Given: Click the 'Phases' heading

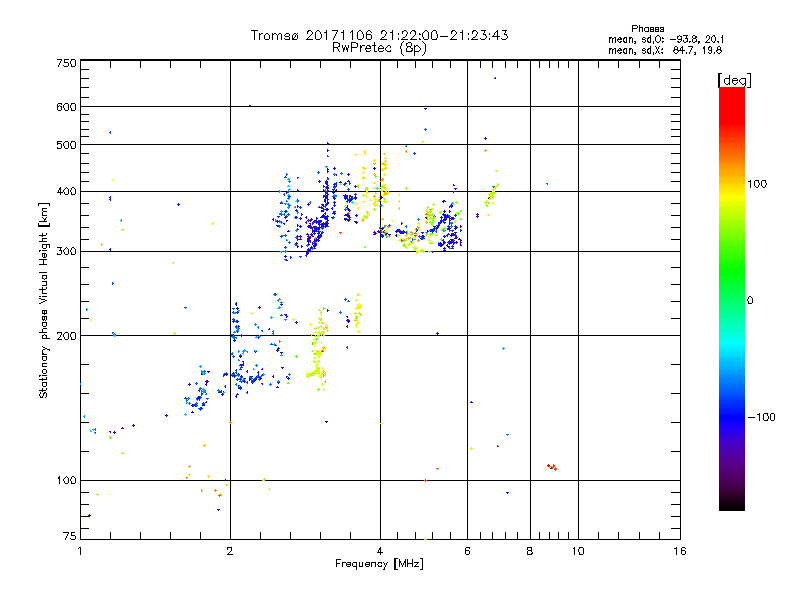Looking at the screenshot, I should pos(647,29).
